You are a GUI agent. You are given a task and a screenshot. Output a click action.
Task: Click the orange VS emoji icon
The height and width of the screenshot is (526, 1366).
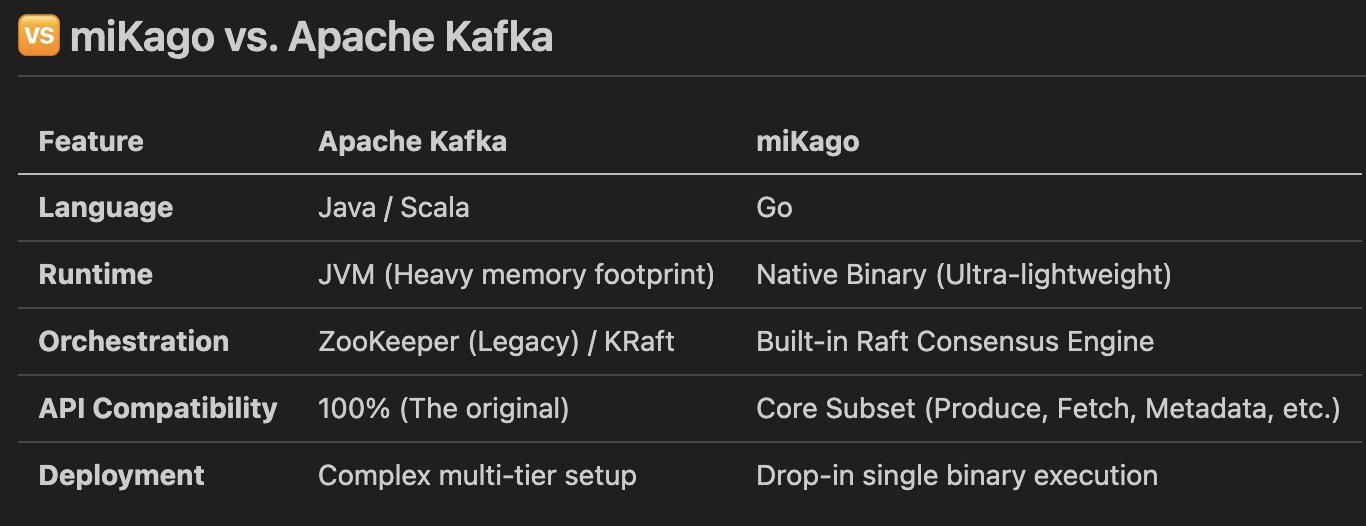(x=39, y=38)
